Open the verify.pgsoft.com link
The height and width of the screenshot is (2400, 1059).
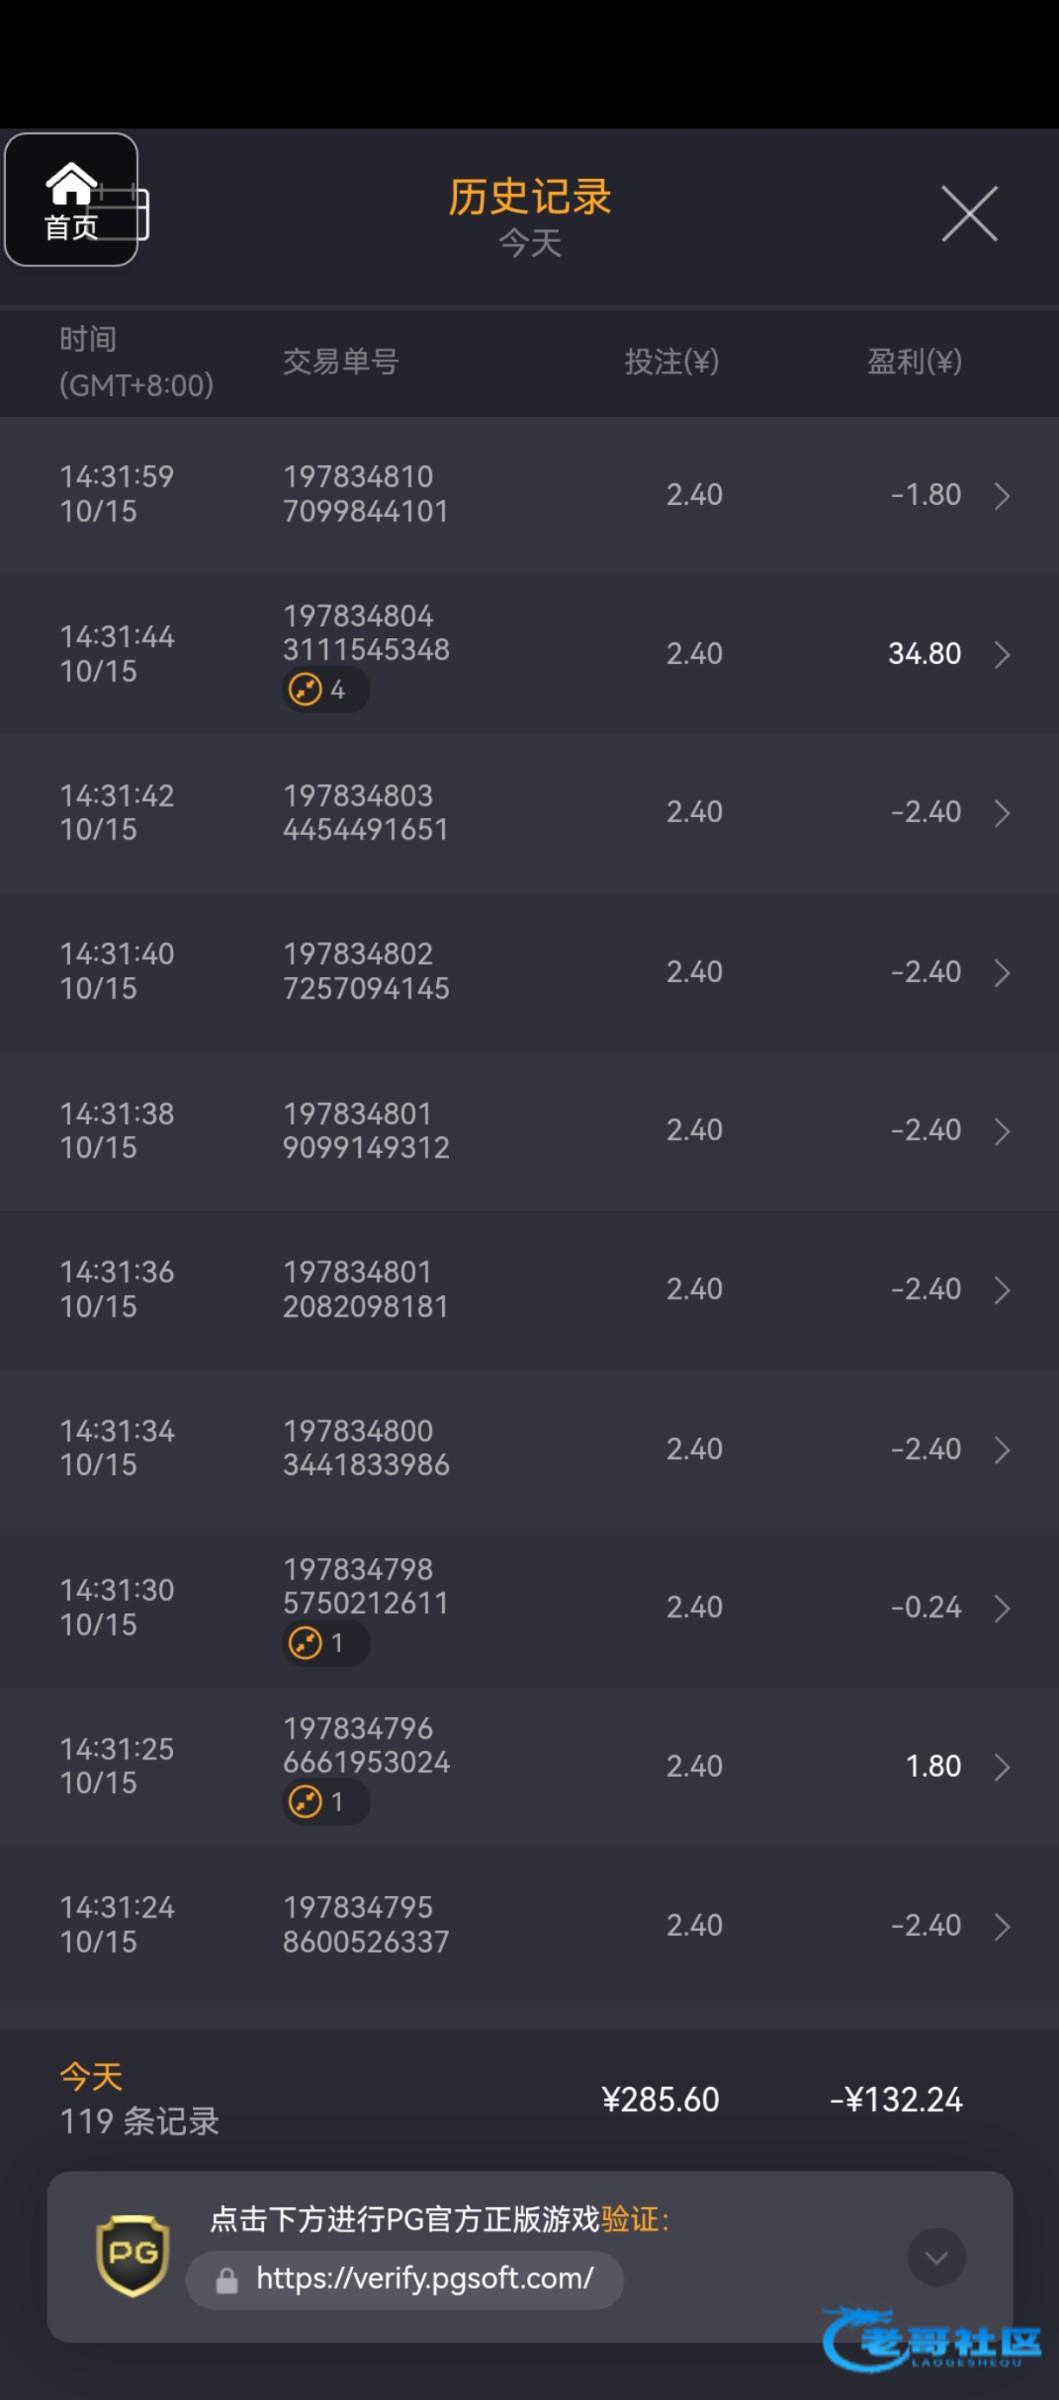tap(424, 2279)
